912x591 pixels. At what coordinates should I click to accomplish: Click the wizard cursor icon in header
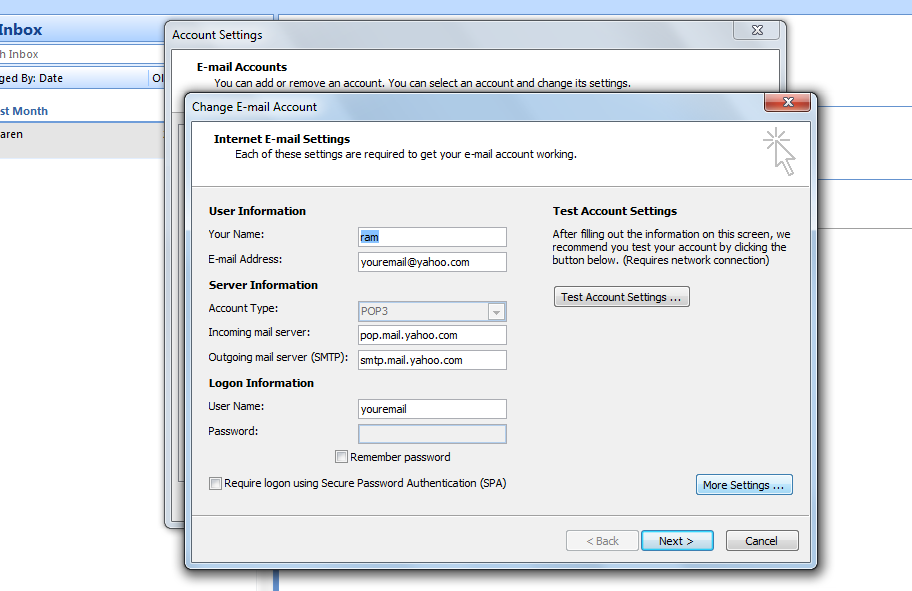(780, 151)
